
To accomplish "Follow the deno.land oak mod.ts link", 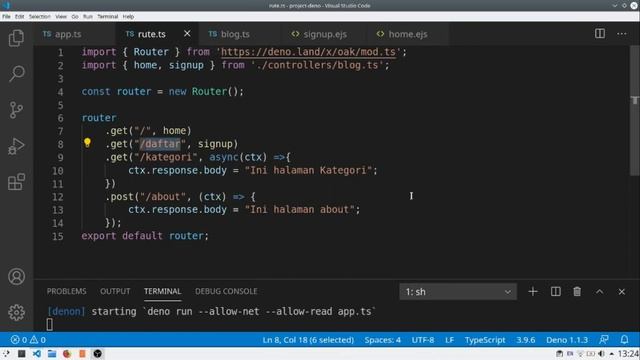I will 308,52.
